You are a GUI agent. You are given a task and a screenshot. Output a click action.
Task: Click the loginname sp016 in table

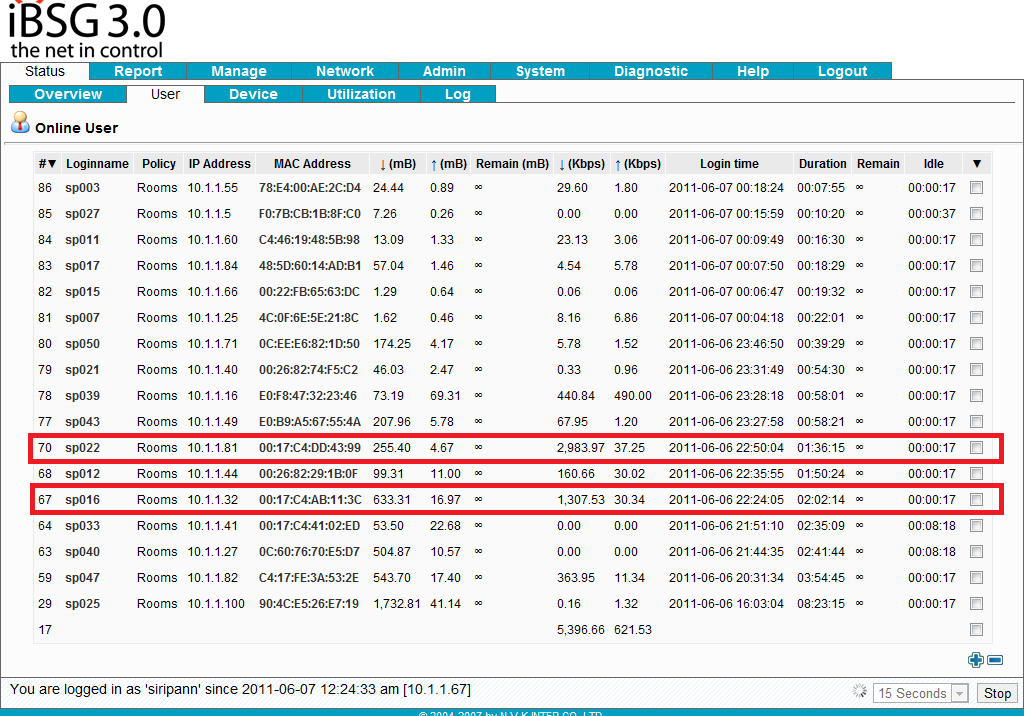83,500
